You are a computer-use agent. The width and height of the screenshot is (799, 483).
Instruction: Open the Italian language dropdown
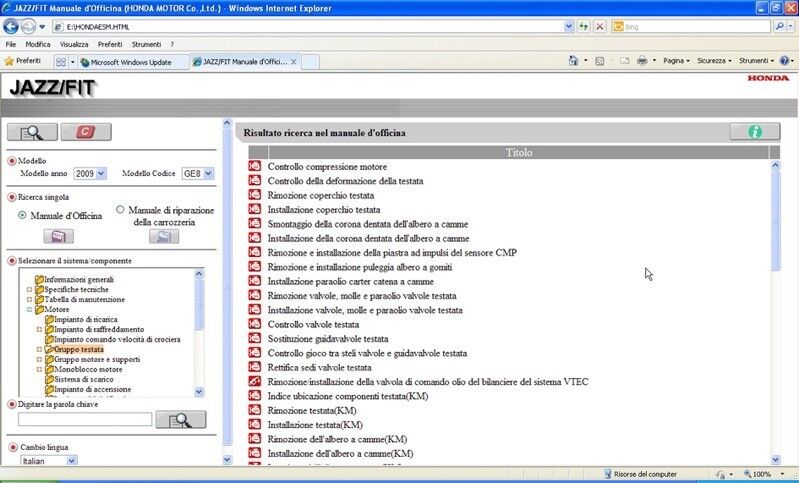48,461
